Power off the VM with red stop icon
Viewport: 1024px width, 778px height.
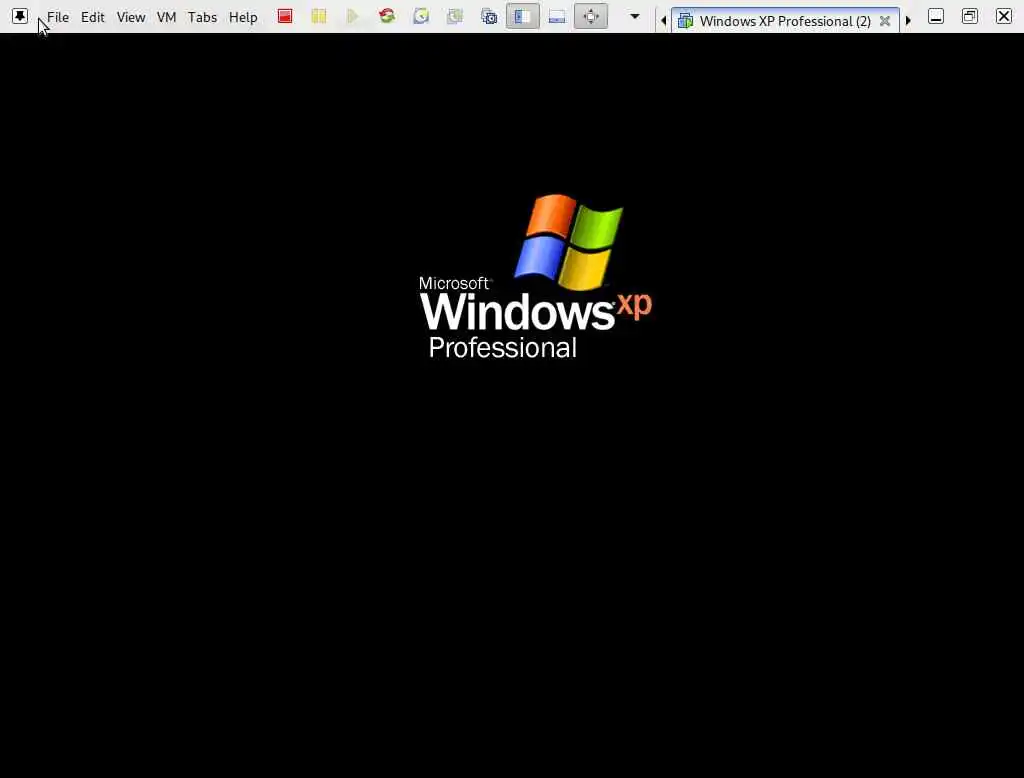click(285, 16)
